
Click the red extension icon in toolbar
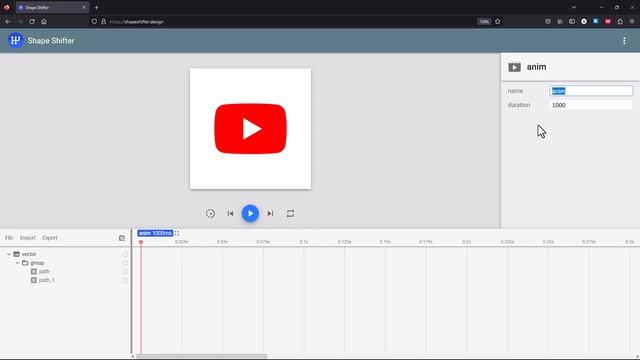coord(608,22)
